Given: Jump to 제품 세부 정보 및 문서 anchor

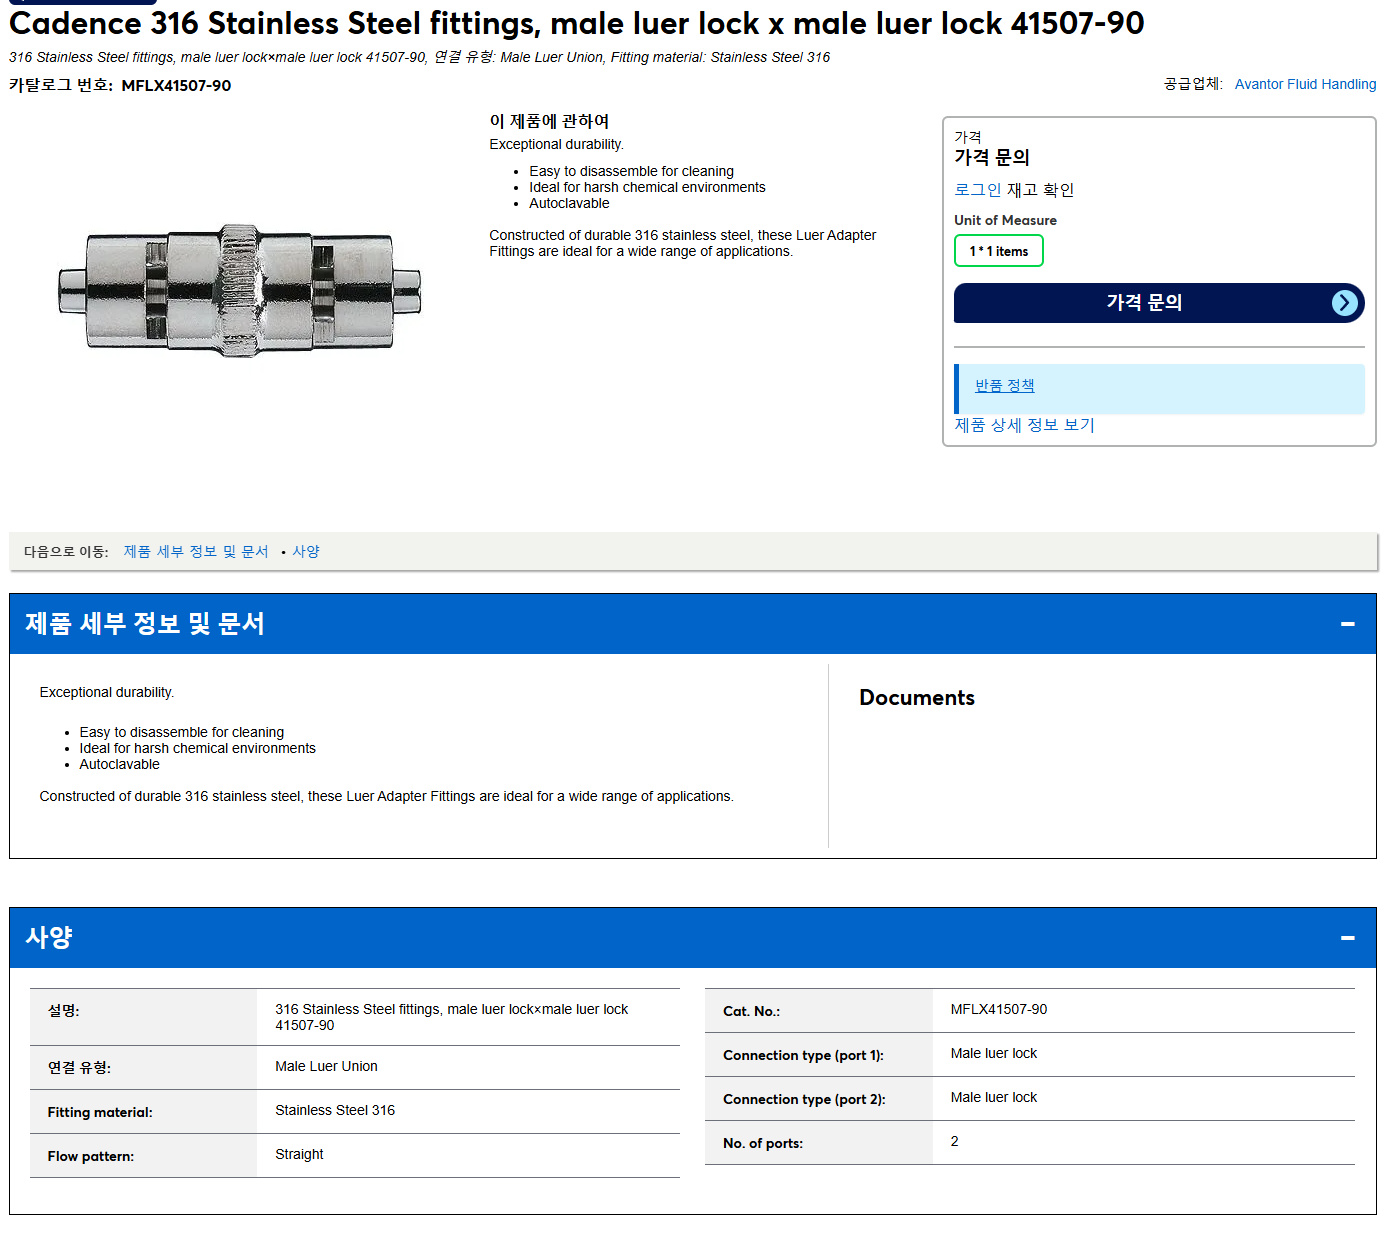Looking at the screenshot, I should click(x=196, y=552).
